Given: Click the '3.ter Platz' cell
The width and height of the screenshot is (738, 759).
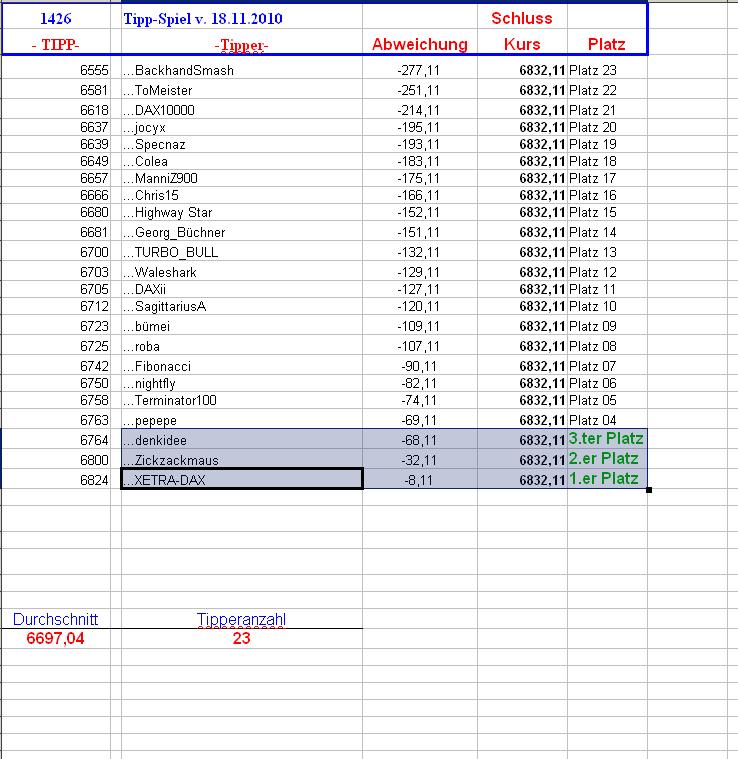Looking at the screenshot, I should click(x=607, y=439).
